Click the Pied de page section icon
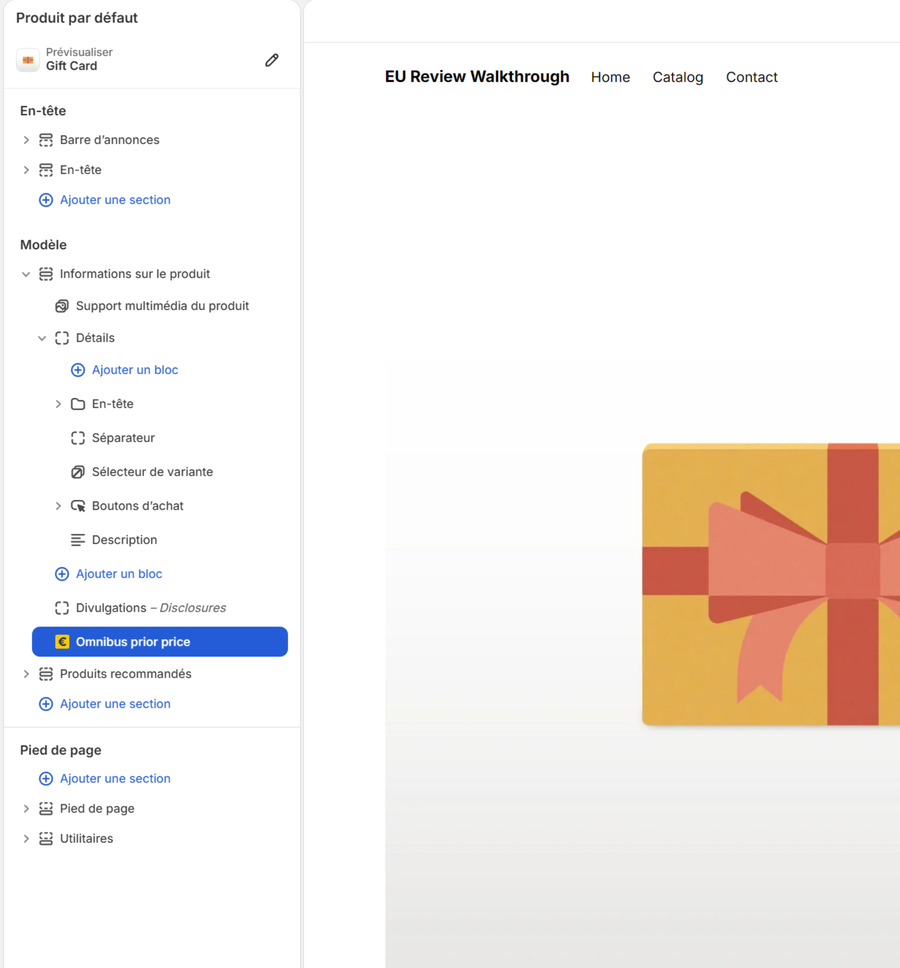This screenshot has width=900, height=968. [46, 809]
